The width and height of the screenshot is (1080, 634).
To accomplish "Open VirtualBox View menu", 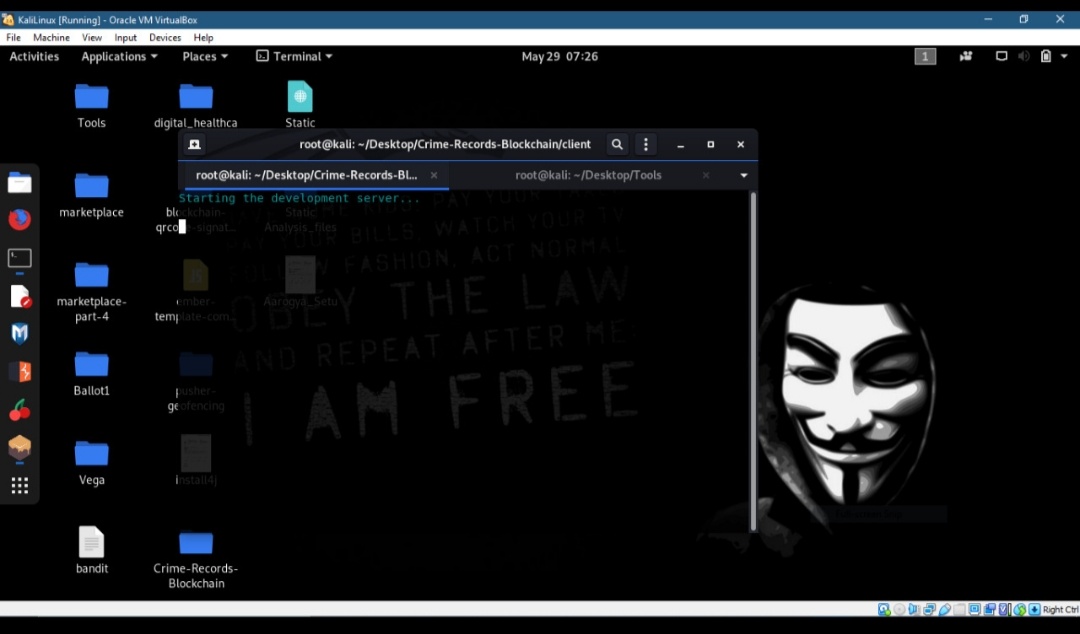I will (92, 38).
